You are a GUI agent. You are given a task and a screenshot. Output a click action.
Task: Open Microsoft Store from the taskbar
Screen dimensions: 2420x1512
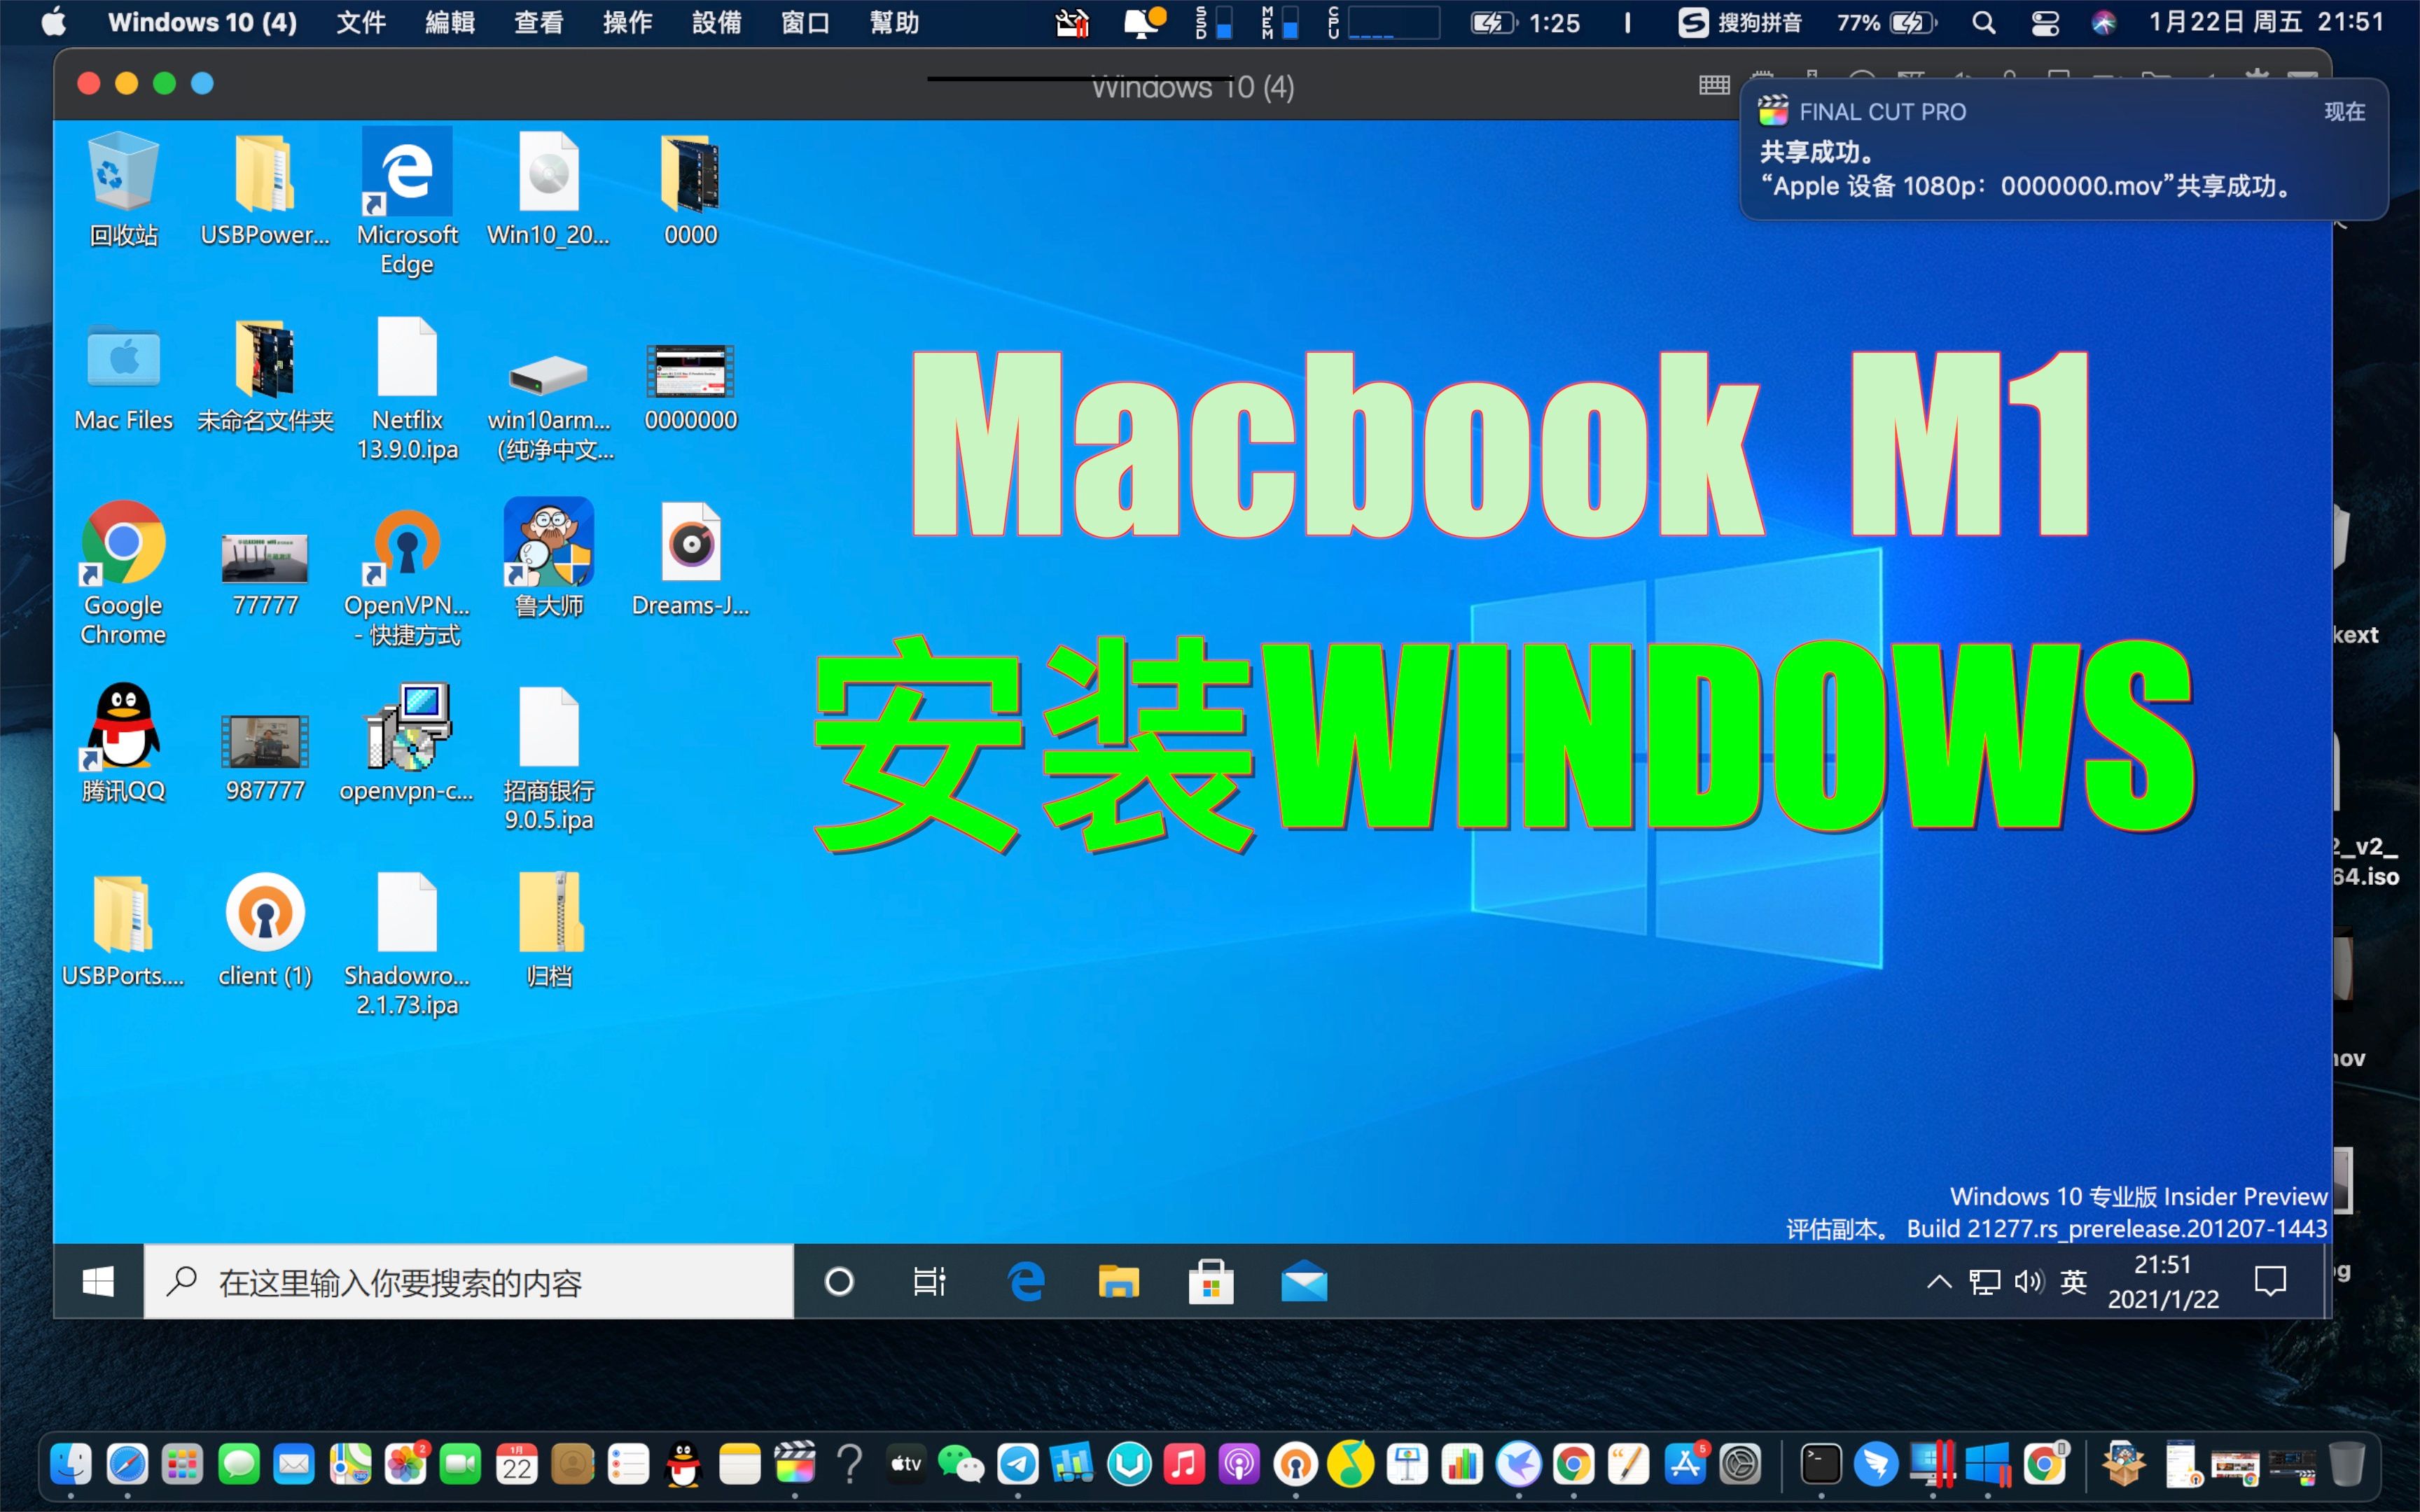click(x=1211, y=1281)
